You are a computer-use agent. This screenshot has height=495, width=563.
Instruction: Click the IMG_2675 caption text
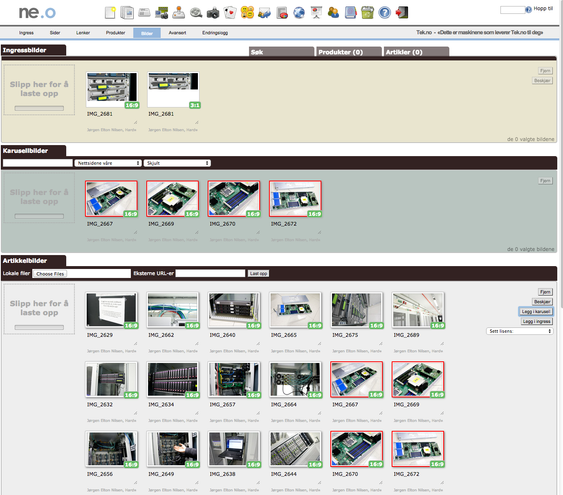tap(345, 335)
